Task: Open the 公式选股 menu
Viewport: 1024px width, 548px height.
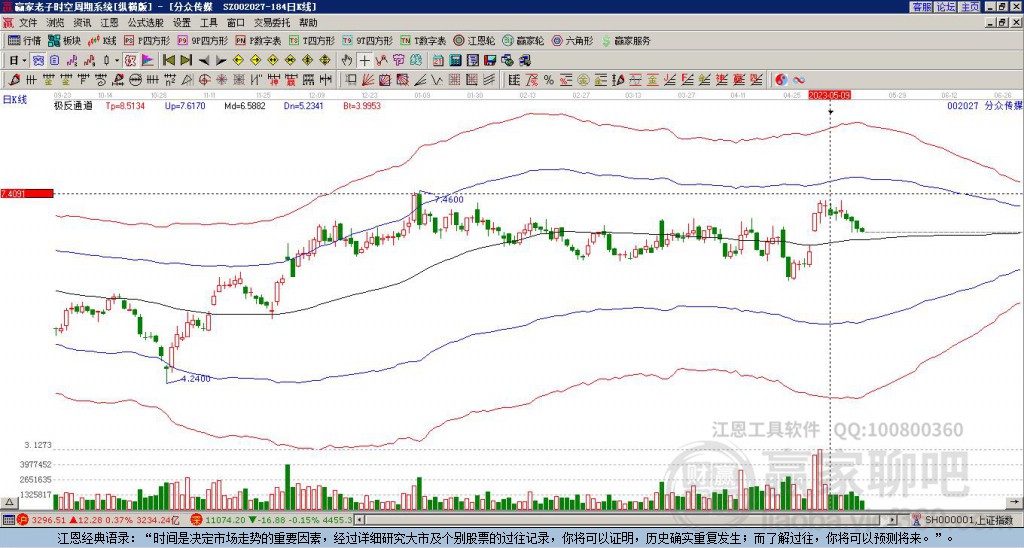Action: coord(145,23)
